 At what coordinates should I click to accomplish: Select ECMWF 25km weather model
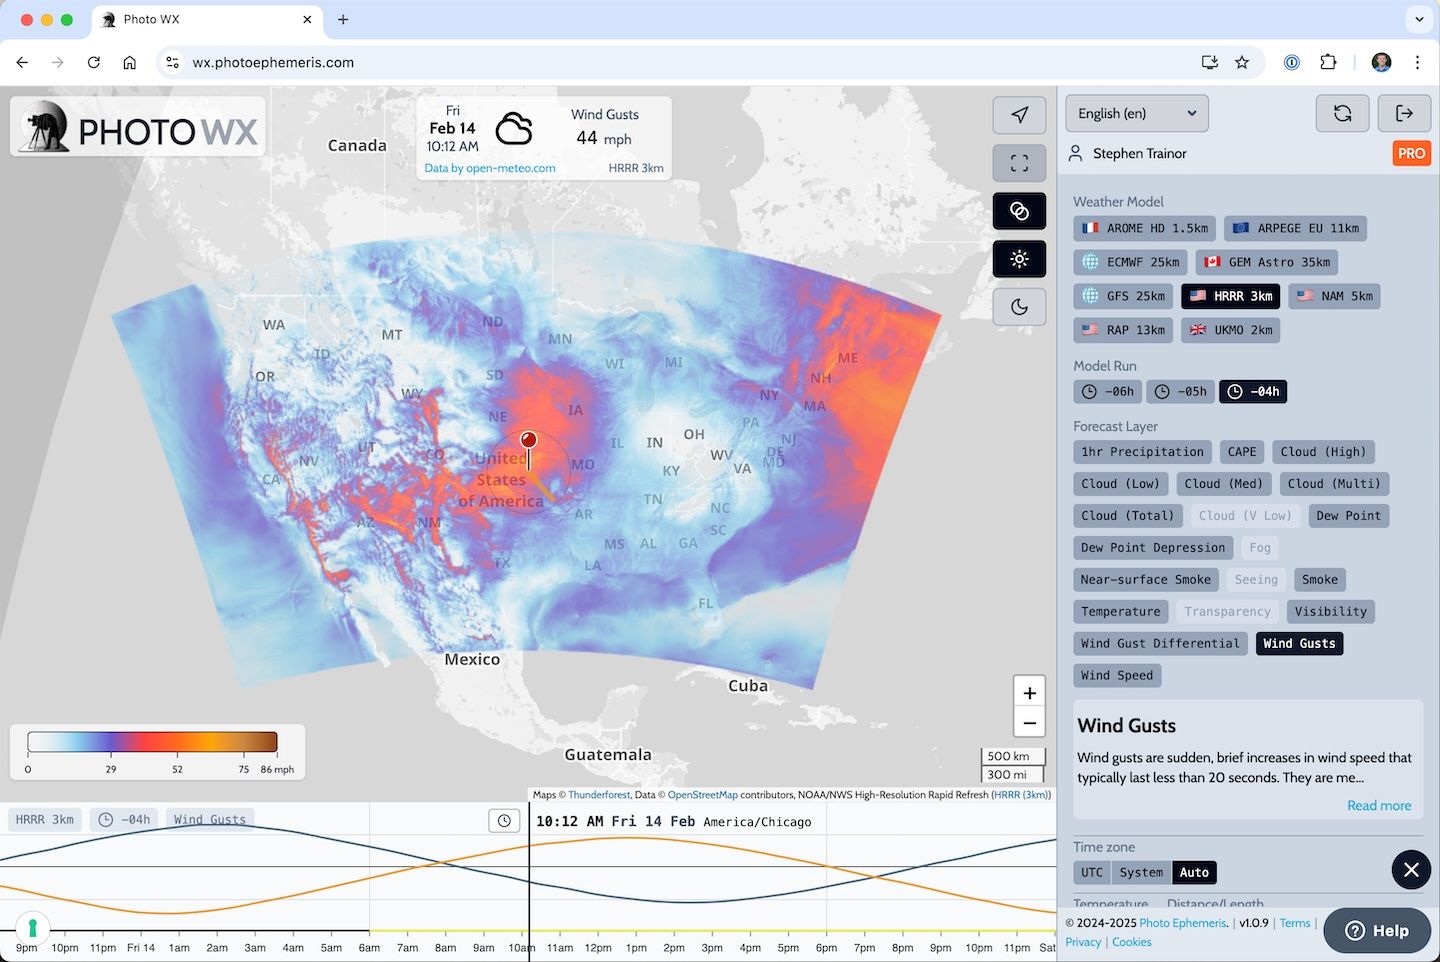(1130, 262)
